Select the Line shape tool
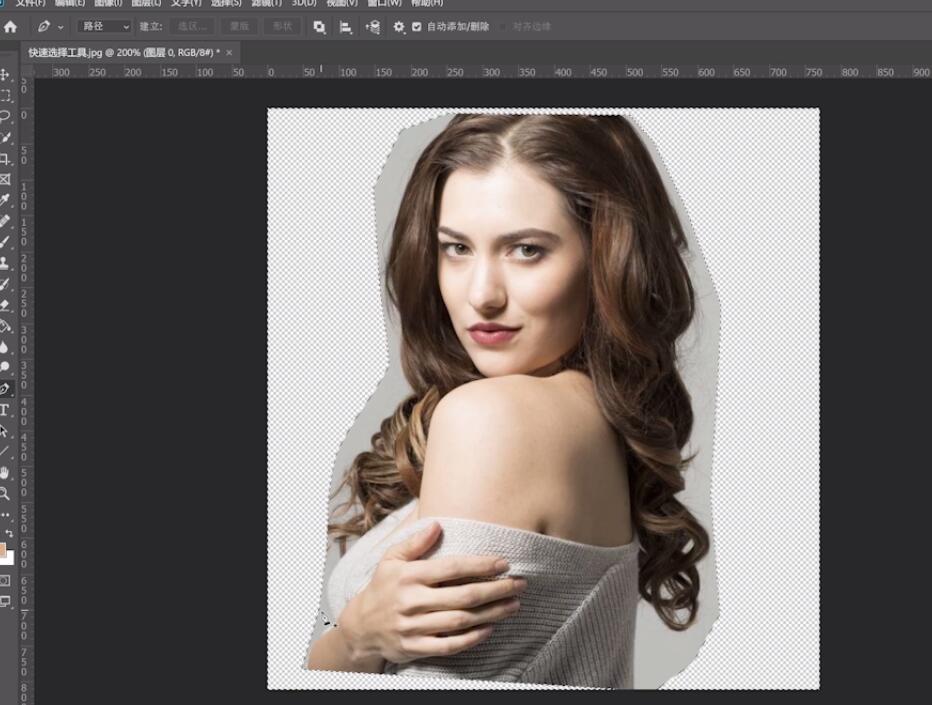Image resolution: width=932 pixels, height=705 pixels. (x=5, y=451)
